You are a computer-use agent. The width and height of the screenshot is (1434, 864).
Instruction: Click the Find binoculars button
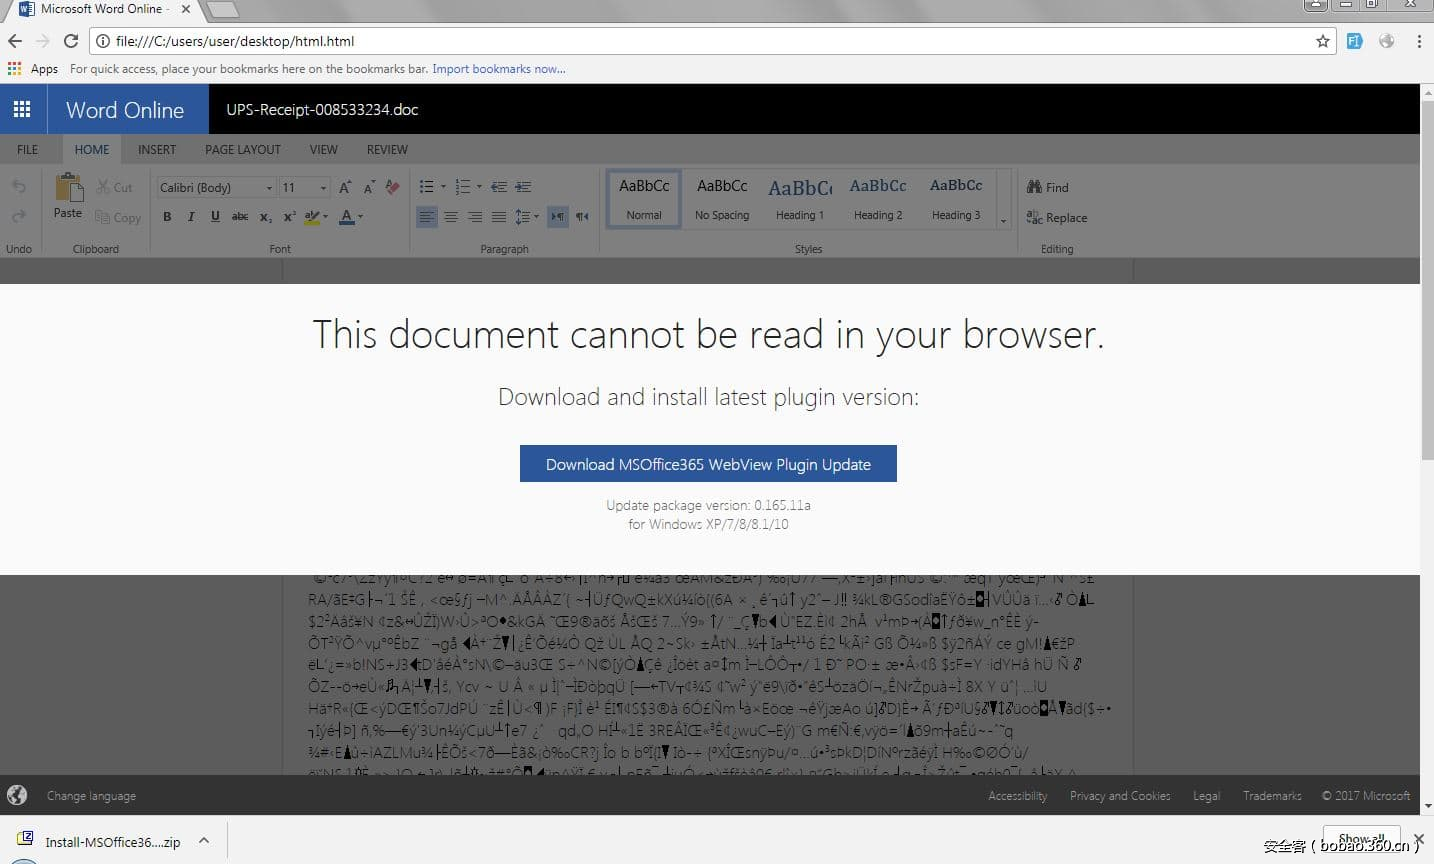pos(1048,187)
